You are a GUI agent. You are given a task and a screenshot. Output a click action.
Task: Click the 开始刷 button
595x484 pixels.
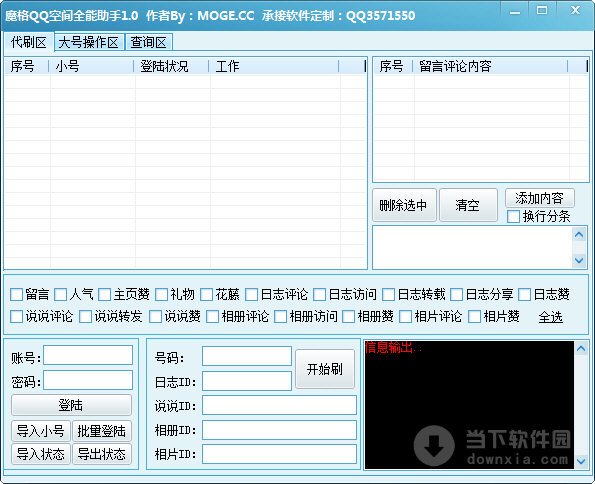pyautogui.click(x=325, y=369)
